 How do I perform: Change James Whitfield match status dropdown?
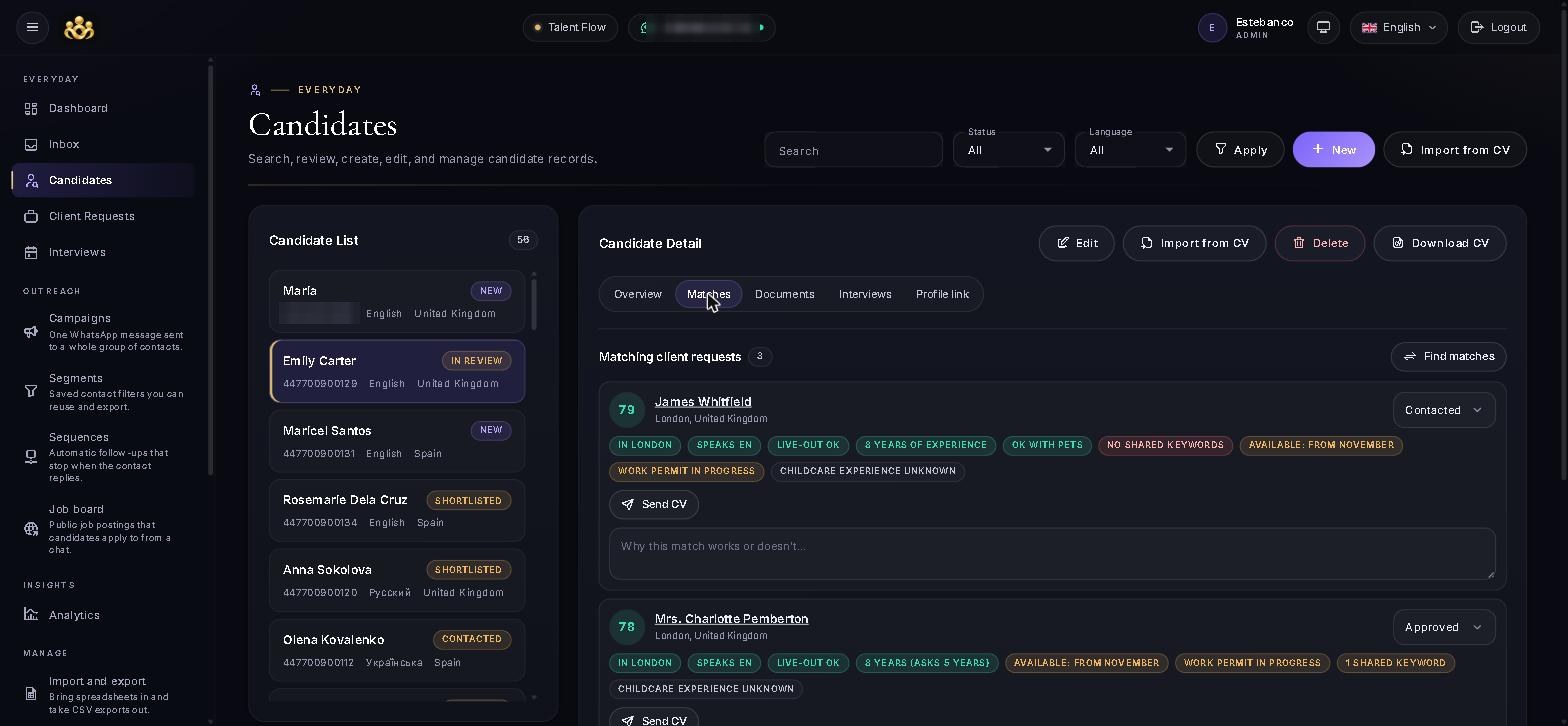pyautogui.click(x=1443, y=410)
